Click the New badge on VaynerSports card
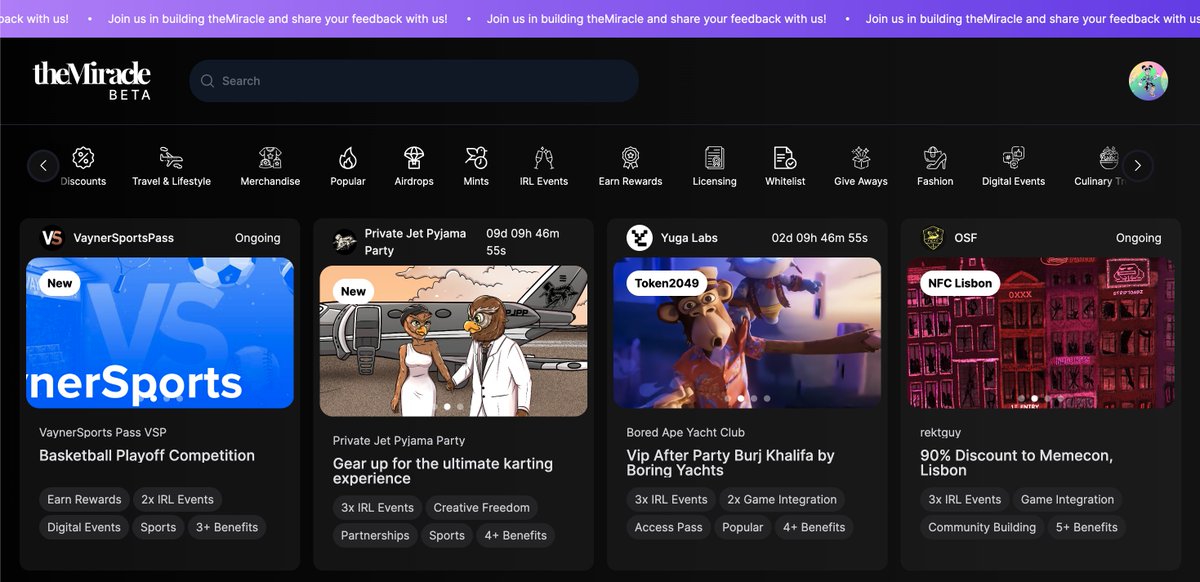Viewport: 1200px width, 582px height. 60,283
